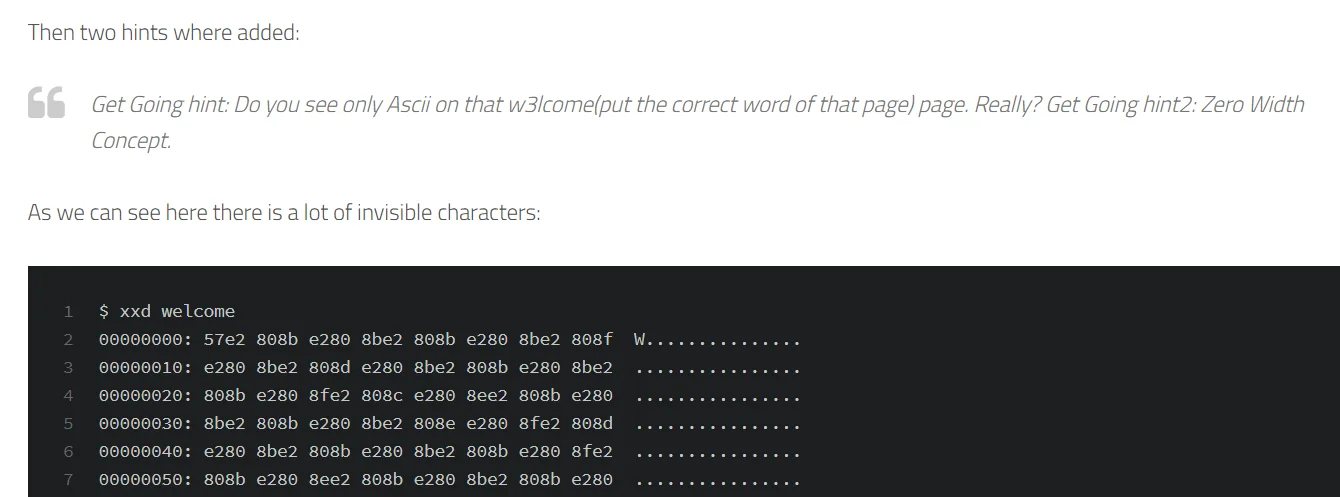Click the hex offset '00000050:'
Screen dimensions: 1340x497
pyautogui.click(x=146, y=479)
